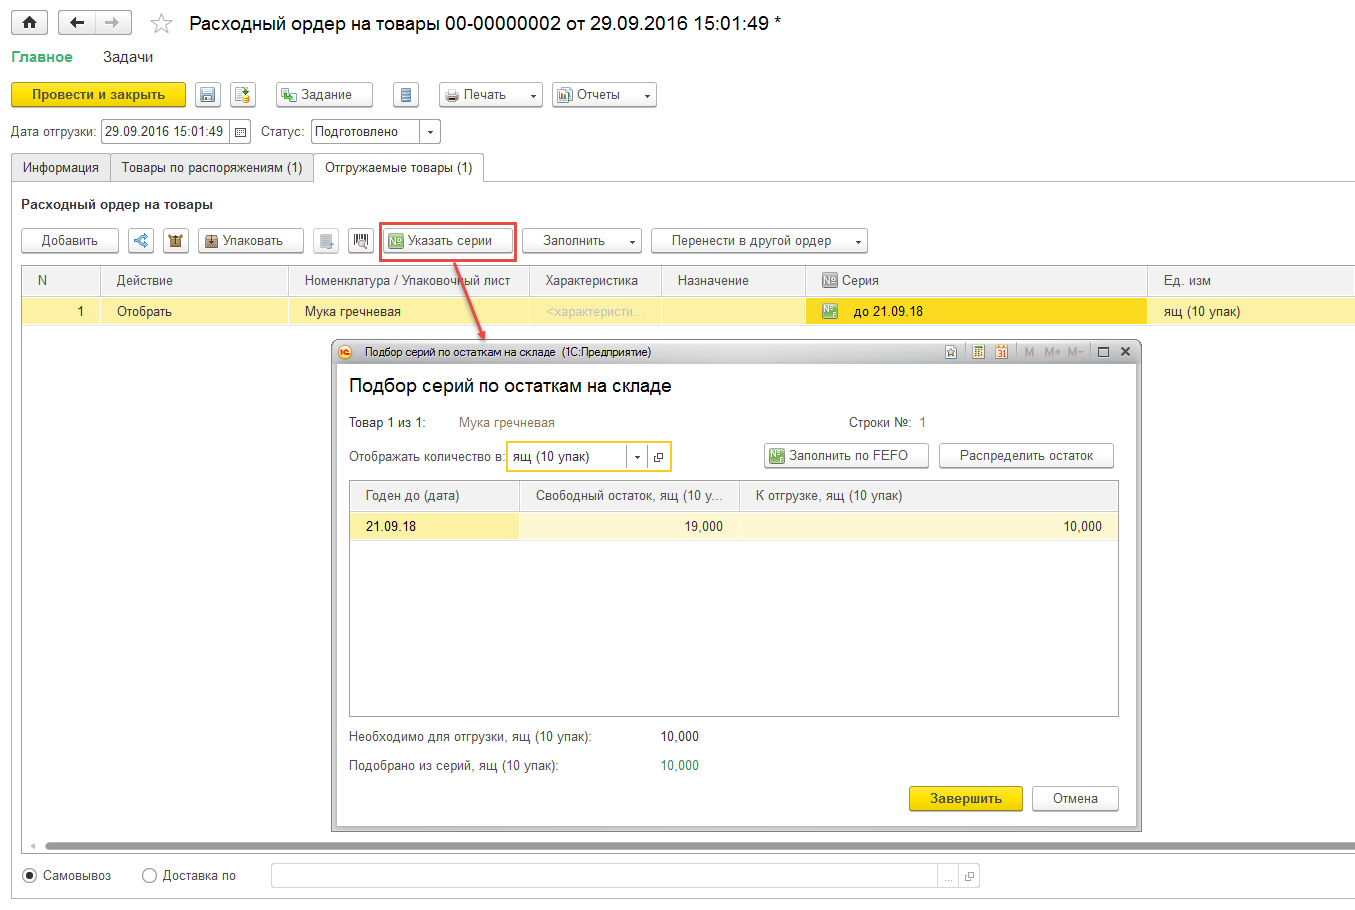Click the M+ memory button
Screen dimensions: 1355x910
[x=1052, y=352]
